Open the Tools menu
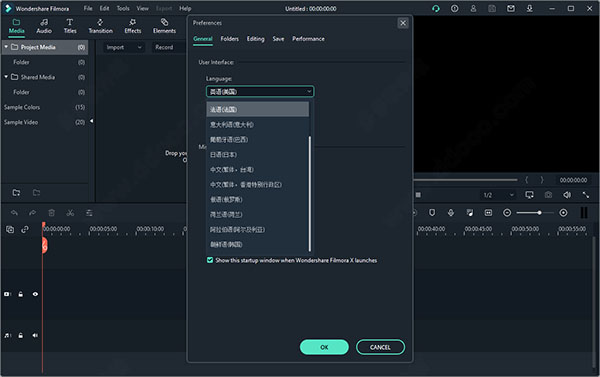Screen dimensions: 600x377 (x=123, y=8)
